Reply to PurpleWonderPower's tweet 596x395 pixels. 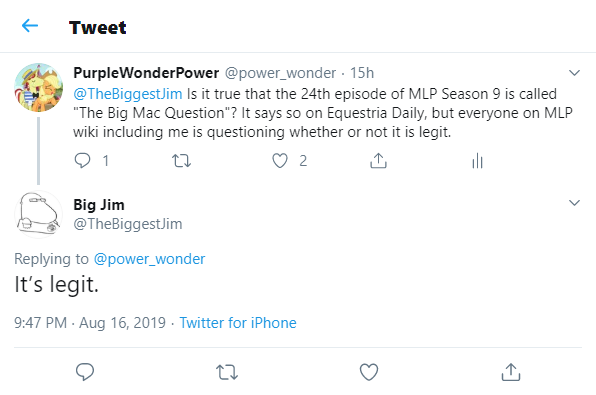pos(82,160)
